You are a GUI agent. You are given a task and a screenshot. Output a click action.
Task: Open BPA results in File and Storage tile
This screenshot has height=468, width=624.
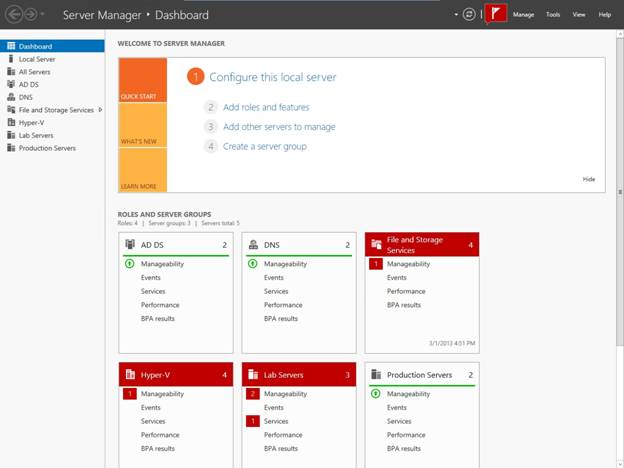point(404,305)
